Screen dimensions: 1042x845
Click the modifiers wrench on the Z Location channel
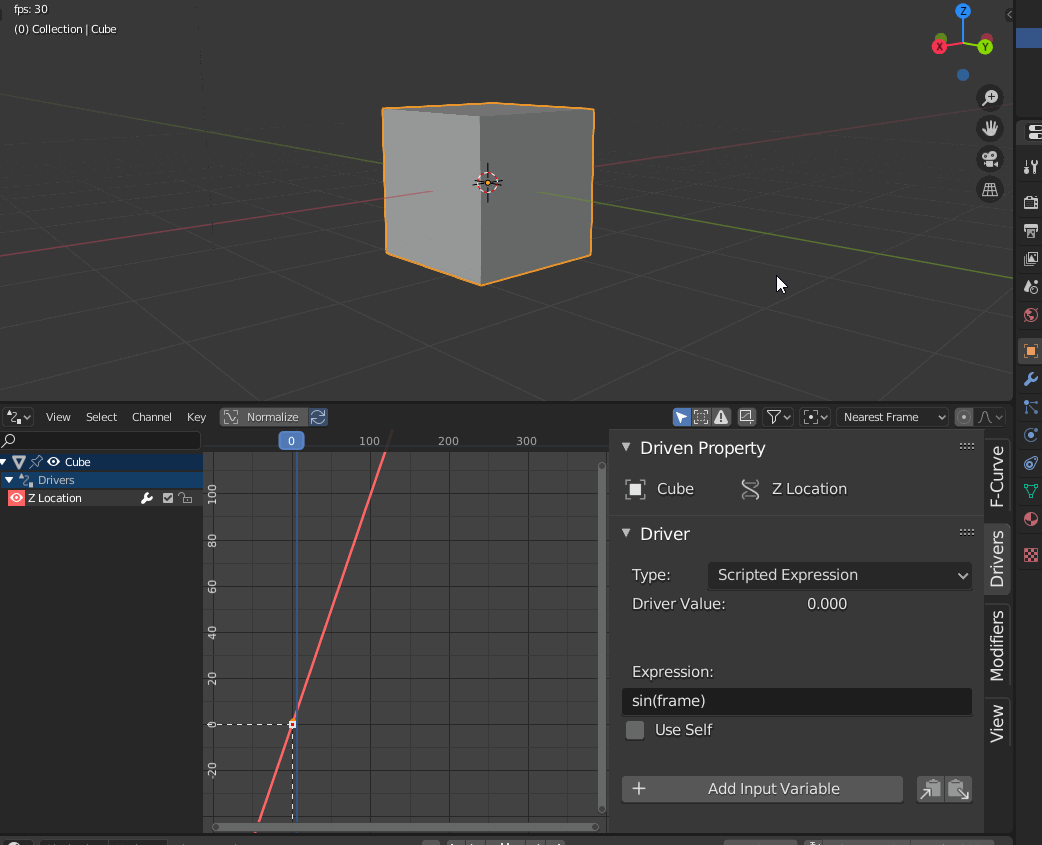point(148,498)
